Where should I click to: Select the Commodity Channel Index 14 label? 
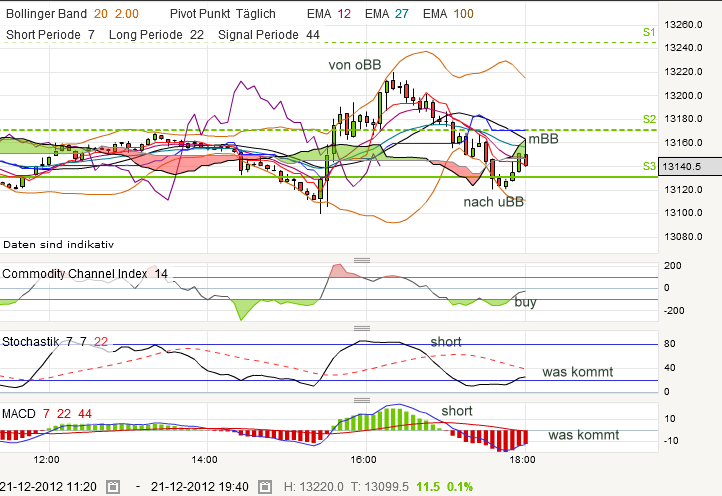(x=85, y=274)
